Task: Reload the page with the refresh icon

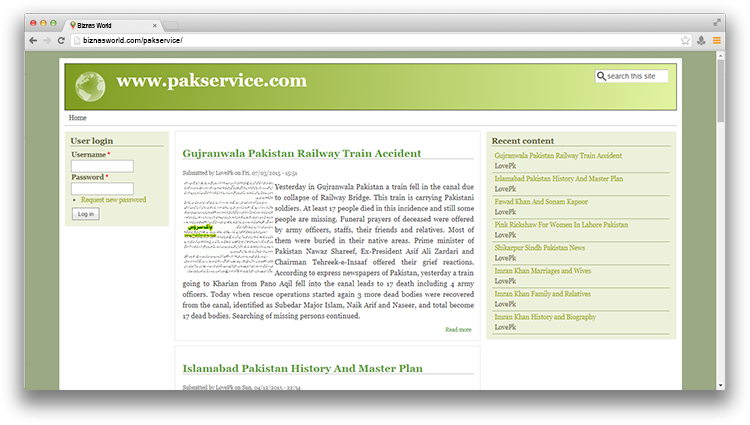Action: (61, 40)
